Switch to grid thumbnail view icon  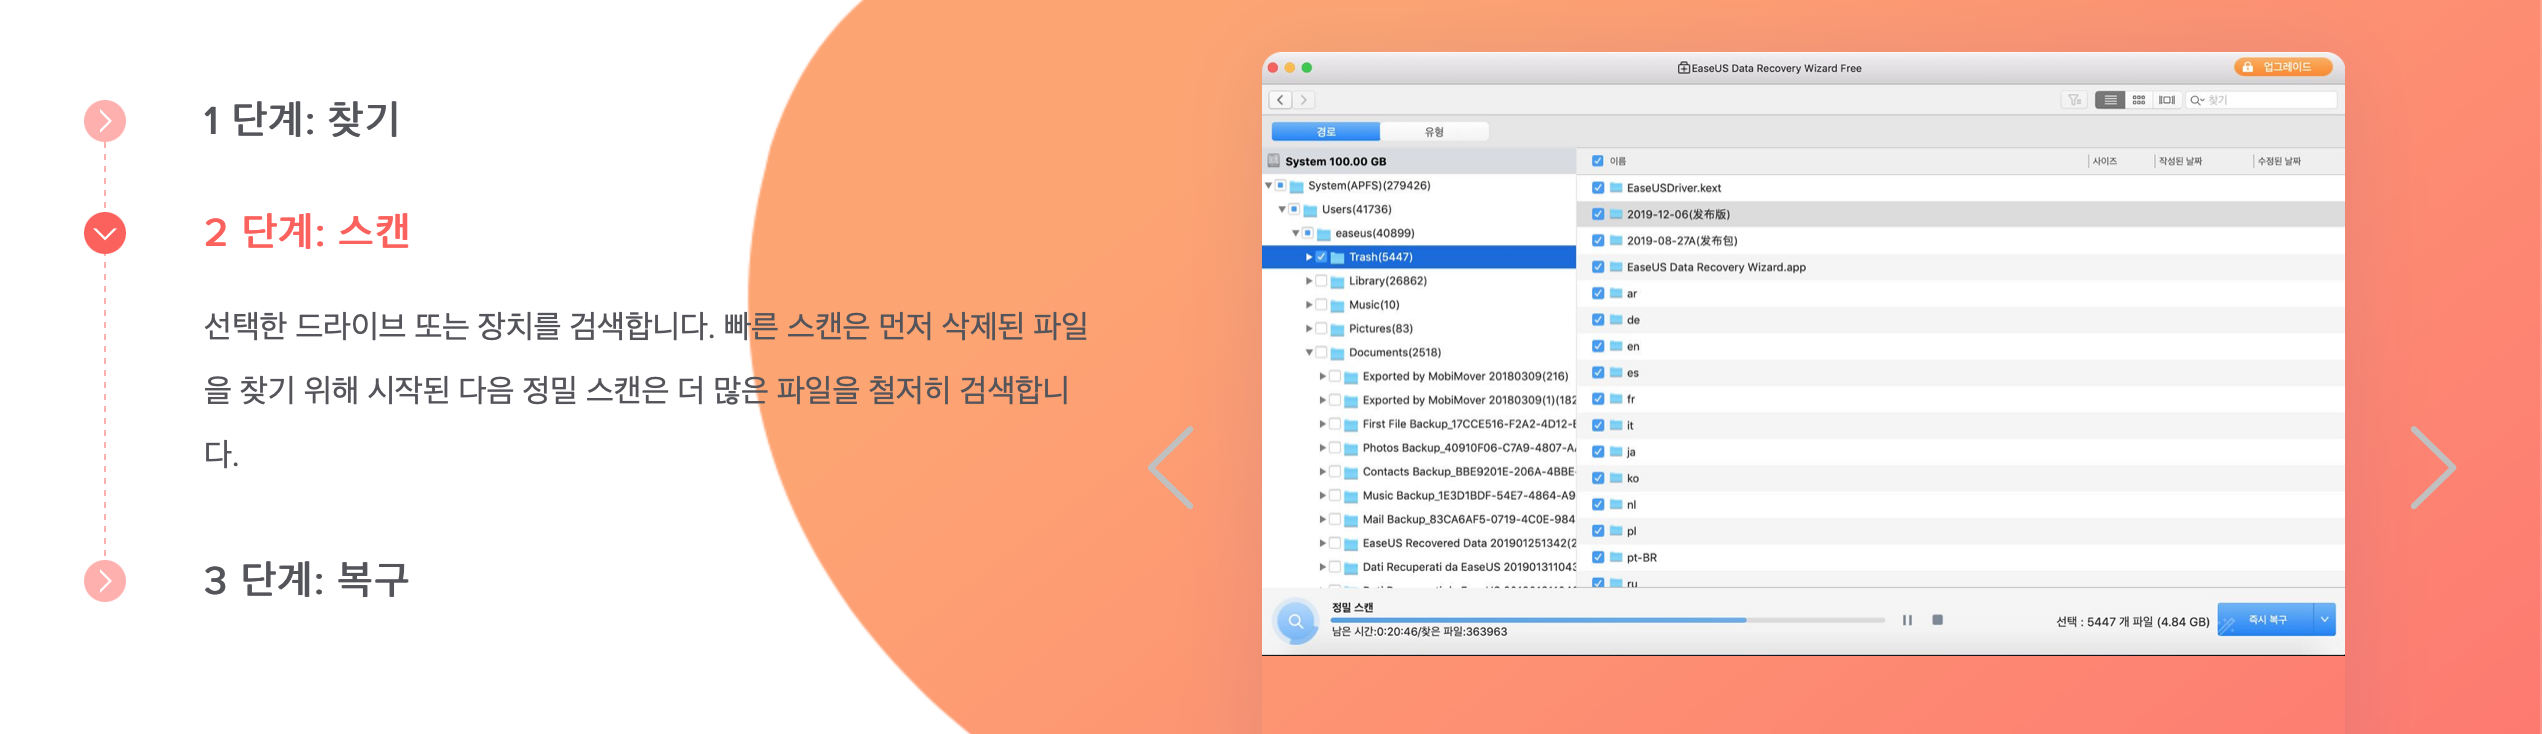click(2139, 100)
